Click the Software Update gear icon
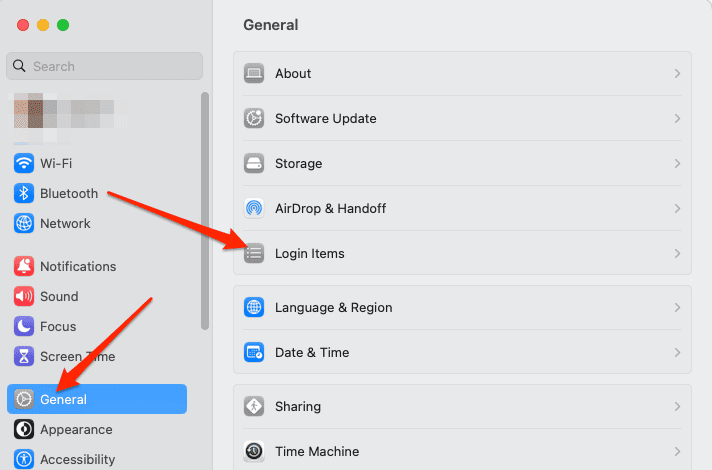Image resolution: width=712 pixels, height=470 pixels. tap(254, 118)
